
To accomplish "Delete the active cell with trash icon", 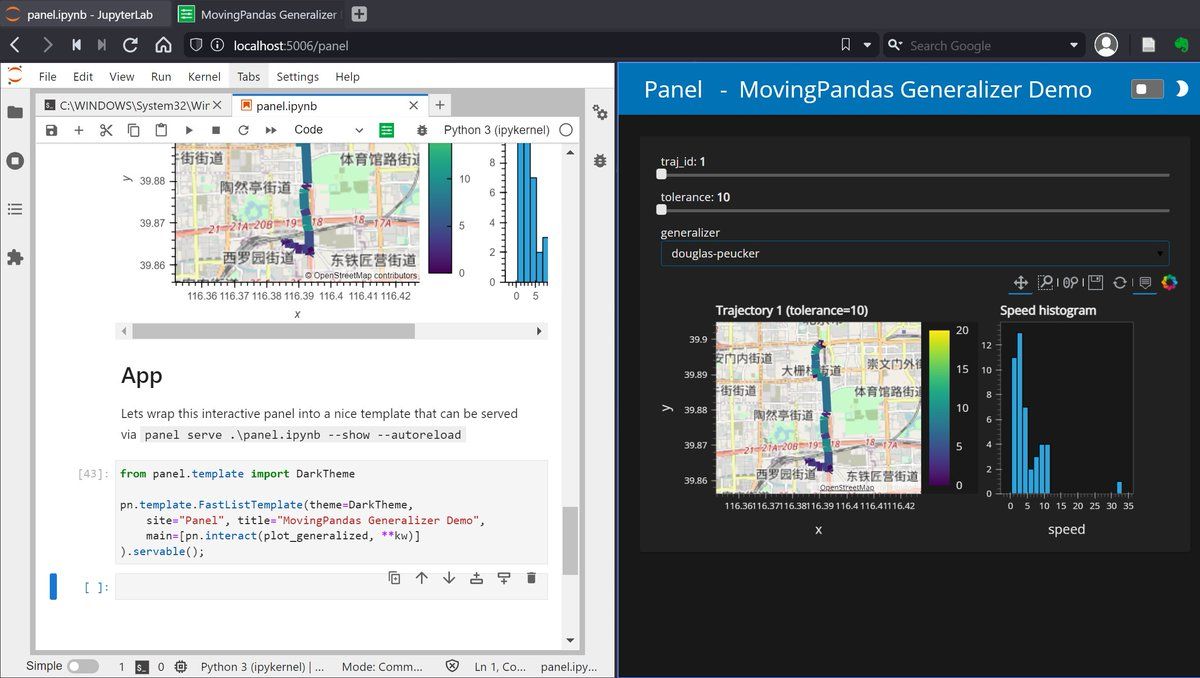I will [531, 578].
